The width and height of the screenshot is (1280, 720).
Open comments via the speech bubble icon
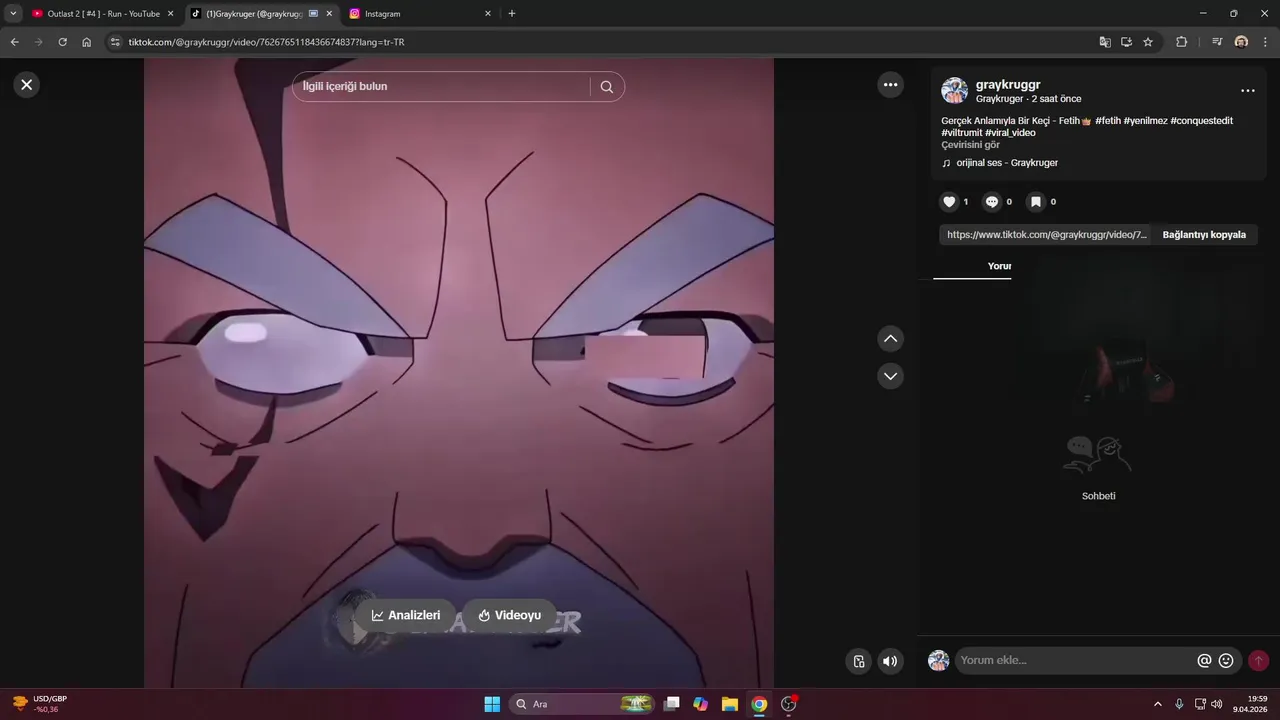(992, 202)
